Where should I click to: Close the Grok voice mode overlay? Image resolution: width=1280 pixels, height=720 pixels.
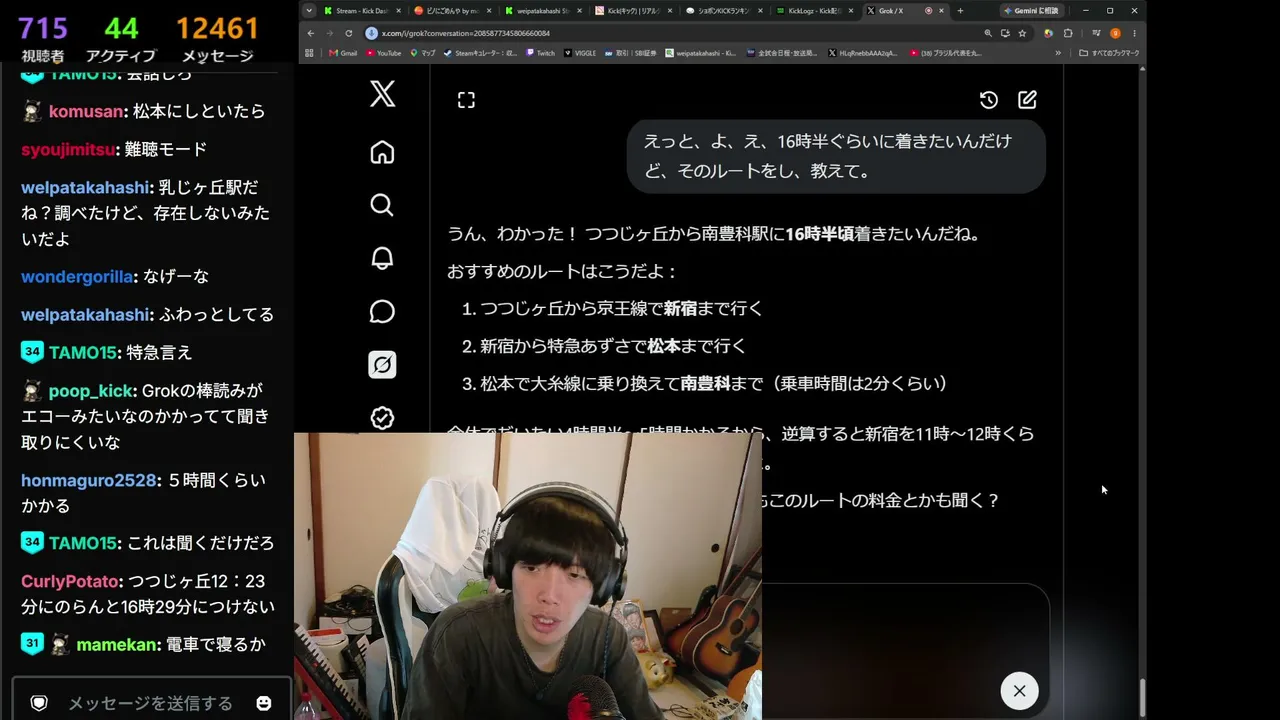pyautogui.click(x=1019, y=691)
